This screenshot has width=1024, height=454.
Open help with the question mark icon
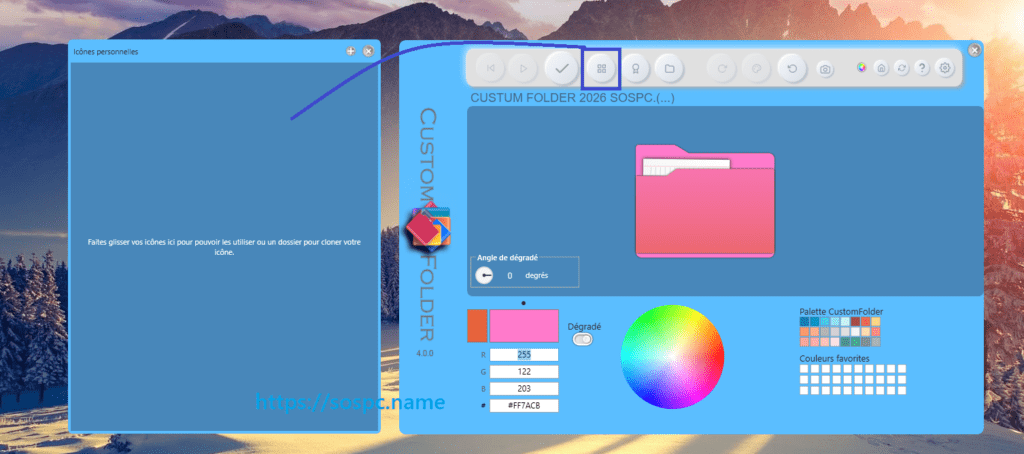tap(922, 68)
